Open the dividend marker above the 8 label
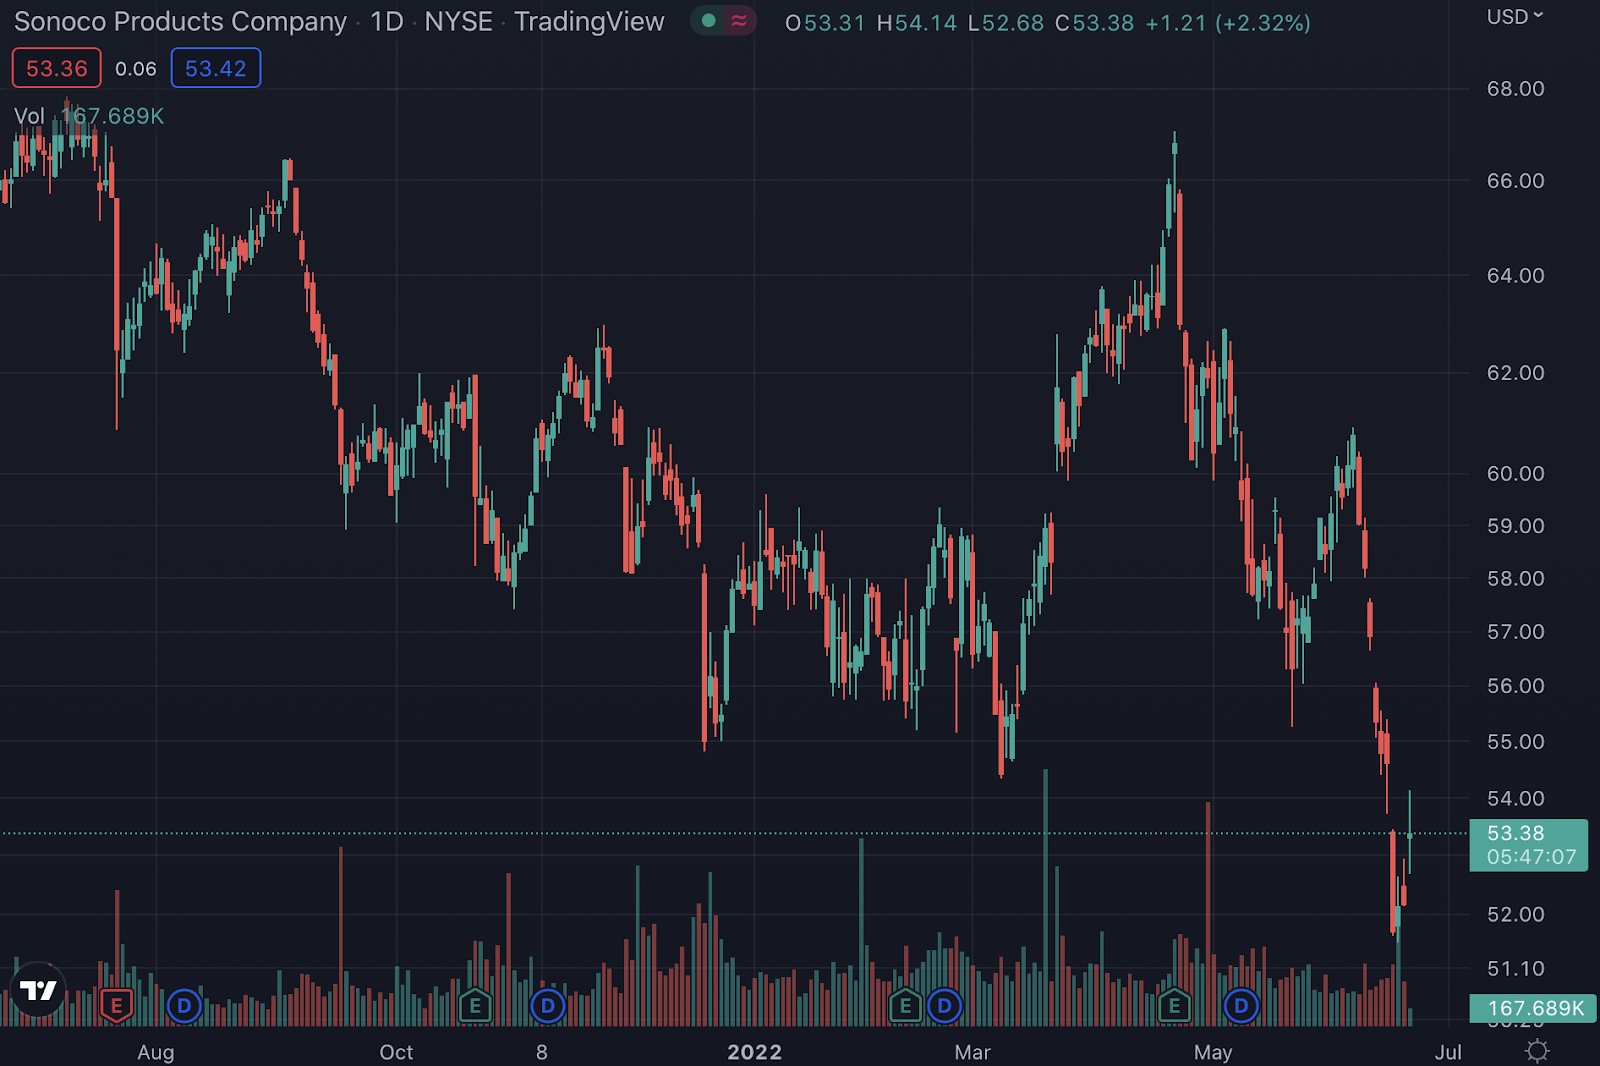This screenshot has width=1600, height=1066. [x=548, y=1005]
